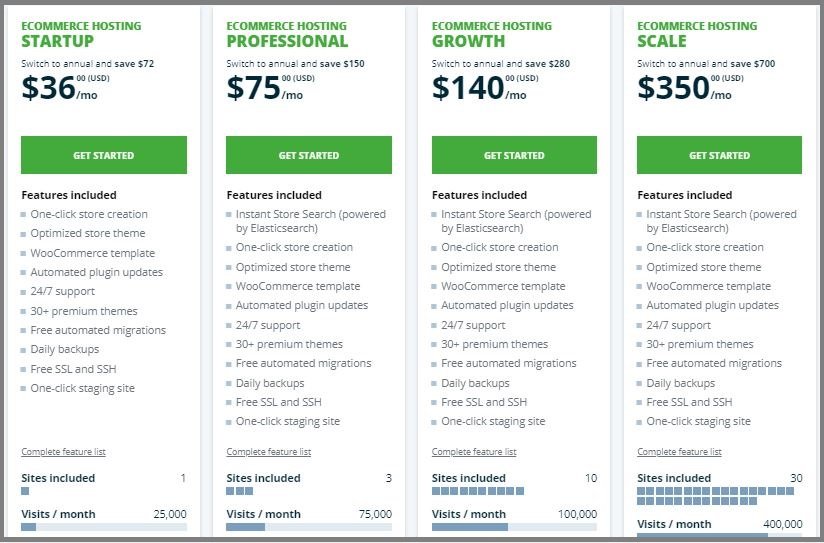Open Complete feature list for Growth
The image size is (824, 543).
(x=474, y=452)
